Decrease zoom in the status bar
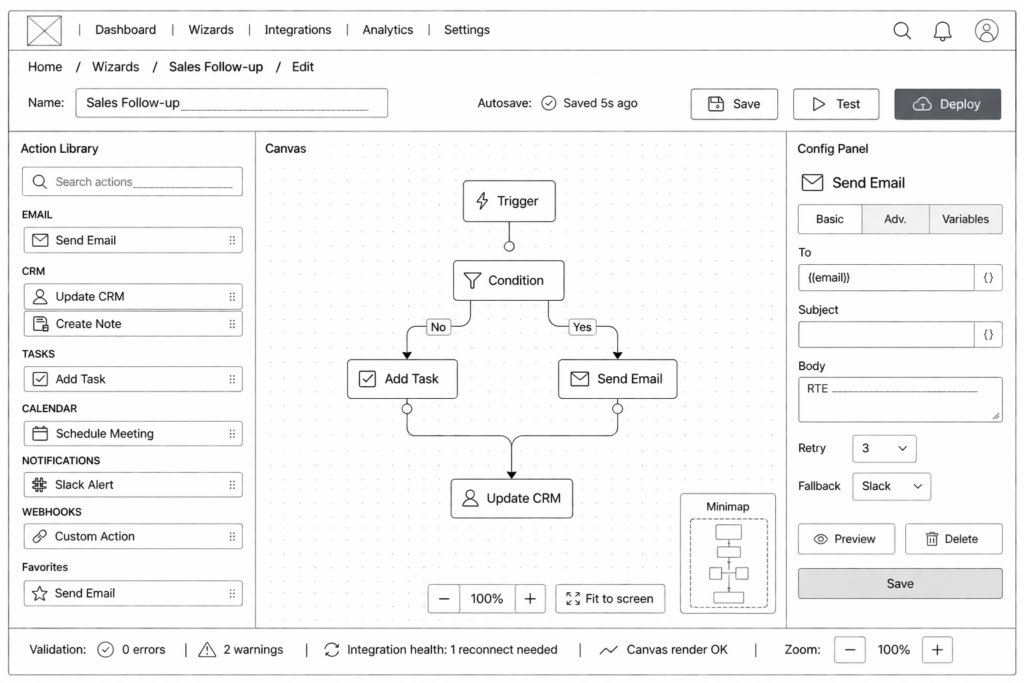The height and width of the screenshot is (683, 1024). 850,650
